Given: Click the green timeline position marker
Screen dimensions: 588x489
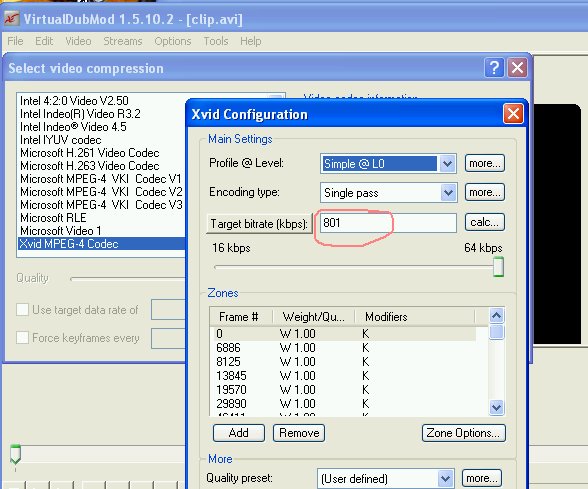Looking at the screenshot, I should tap(15, 454).
